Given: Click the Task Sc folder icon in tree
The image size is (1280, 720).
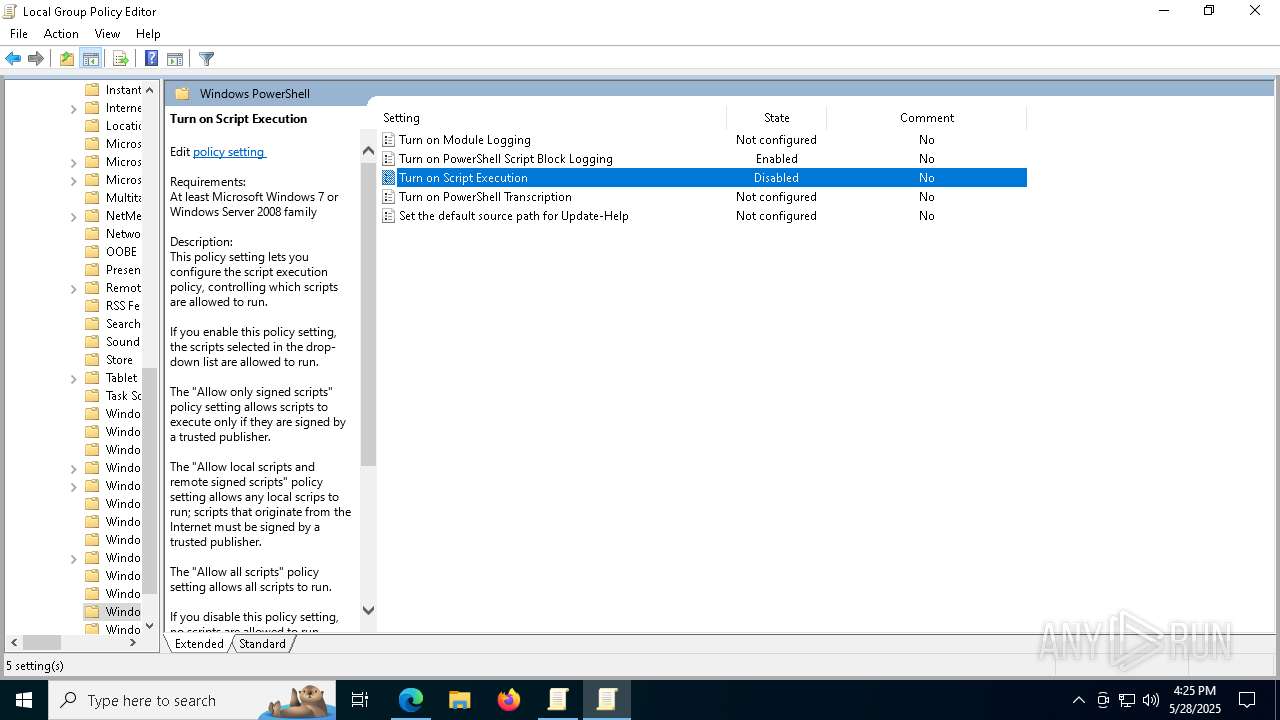Looking at the screenshot, I should tap(92, 396).
